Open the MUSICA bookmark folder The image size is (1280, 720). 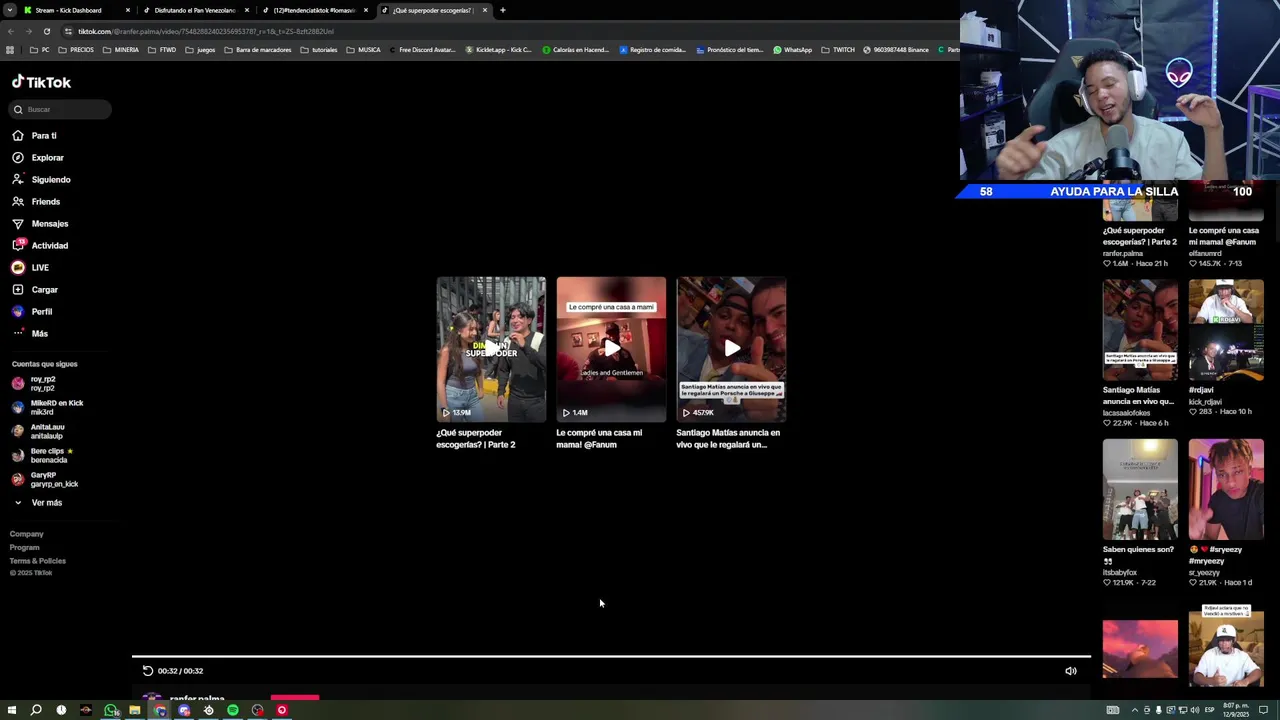364,49
